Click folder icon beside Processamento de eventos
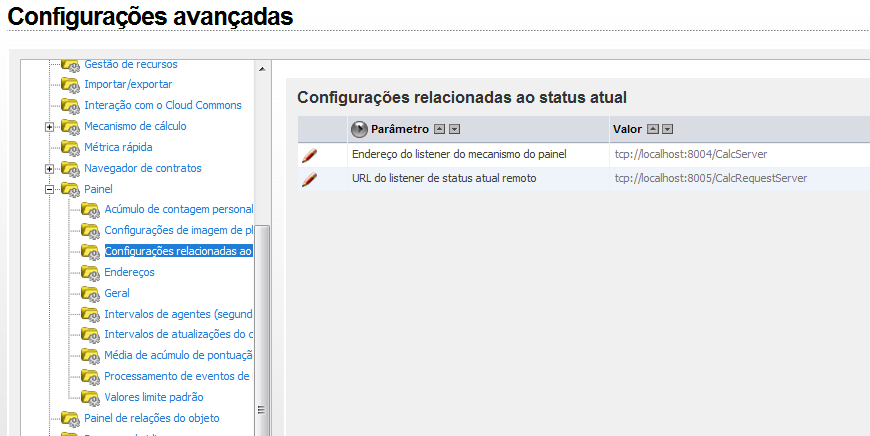The image size is (870, 436). [90, 377]
